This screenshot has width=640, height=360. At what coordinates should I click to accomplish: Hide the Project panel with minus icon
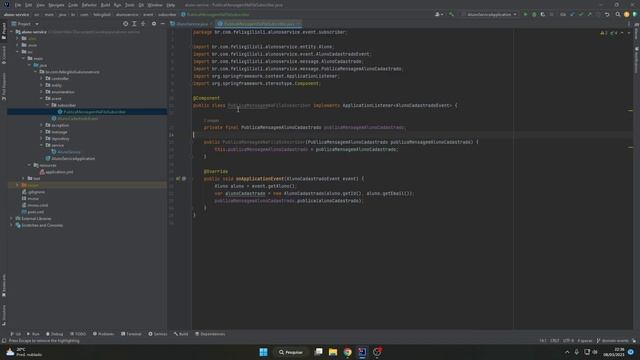point(162,24)
